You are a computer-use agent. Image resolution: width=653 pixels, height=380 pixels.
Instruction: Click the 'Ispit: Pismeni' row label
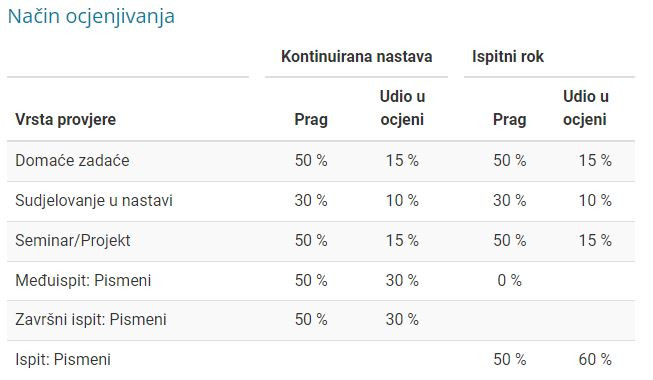[63, 359]
